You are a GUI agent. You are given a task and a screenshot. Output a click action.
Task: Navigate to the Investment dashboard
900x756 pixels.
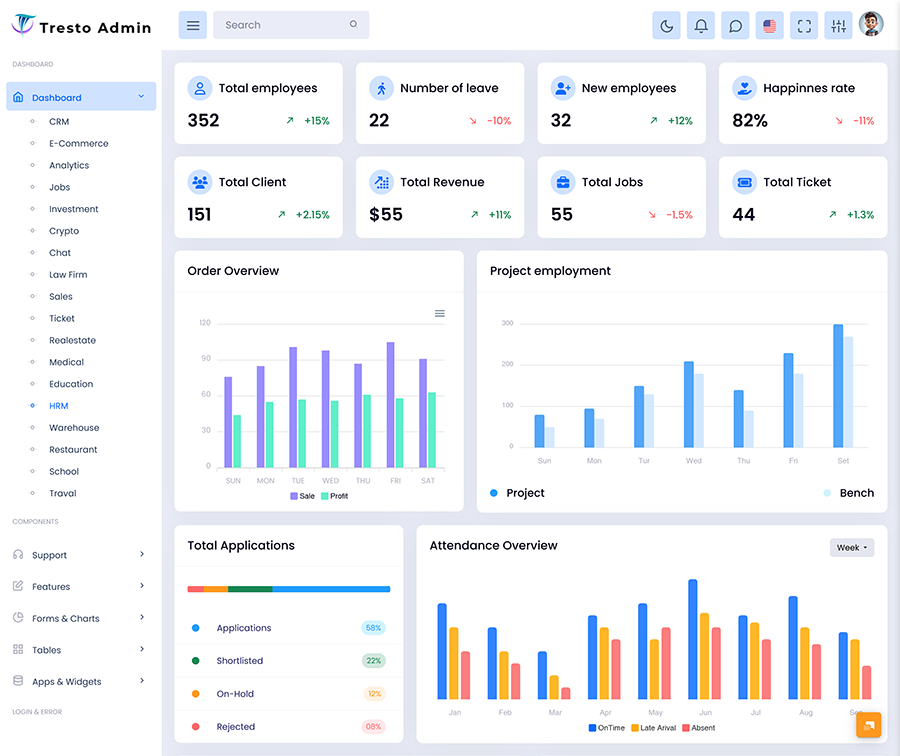coord(73,209)
